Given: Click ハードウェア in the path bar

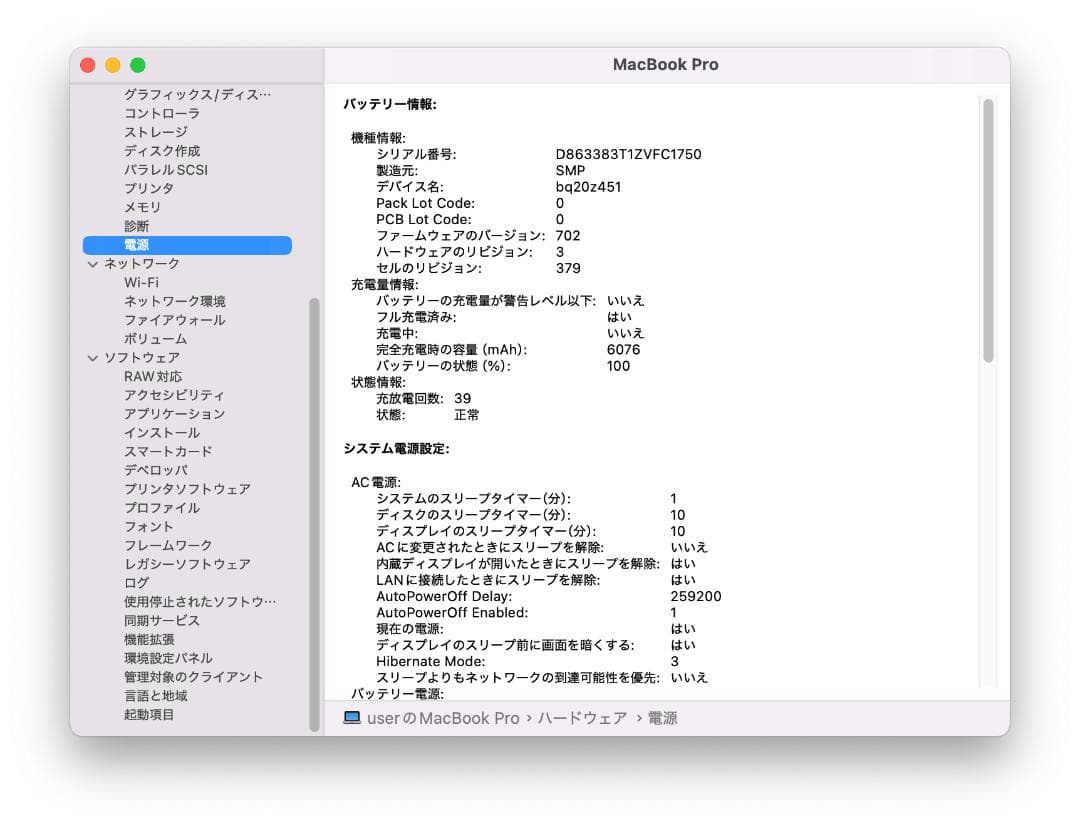Looking at the screenshot, I should [583, 718].
